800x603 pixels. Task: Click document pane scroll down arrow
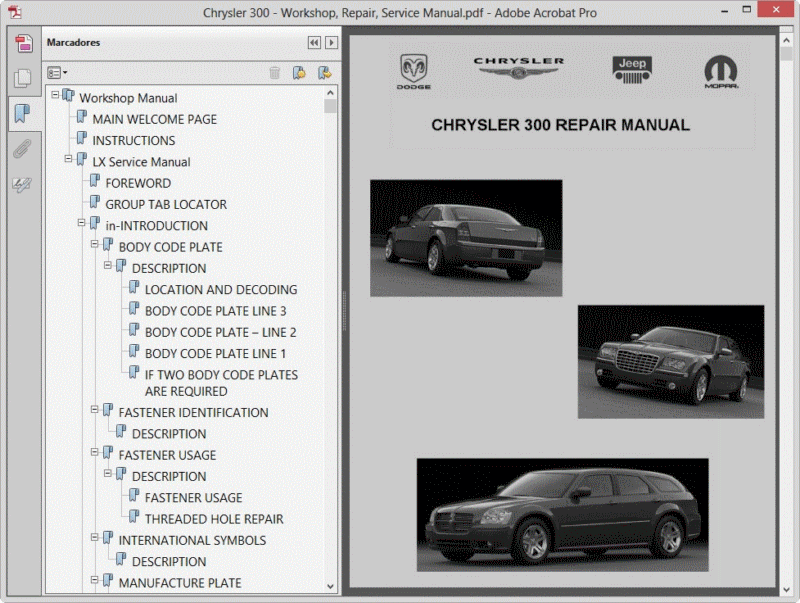[786, 590]
